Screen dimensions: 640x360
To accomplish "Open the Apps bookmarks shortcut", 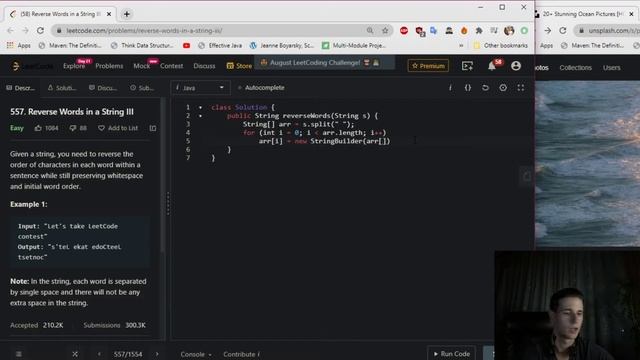I will (19, 45).
